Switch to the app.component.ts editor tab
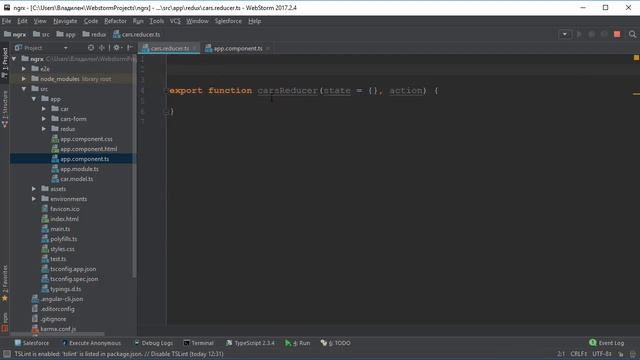Screen dimensions: 640x360 pyautogui.click(x=238, y=48)
